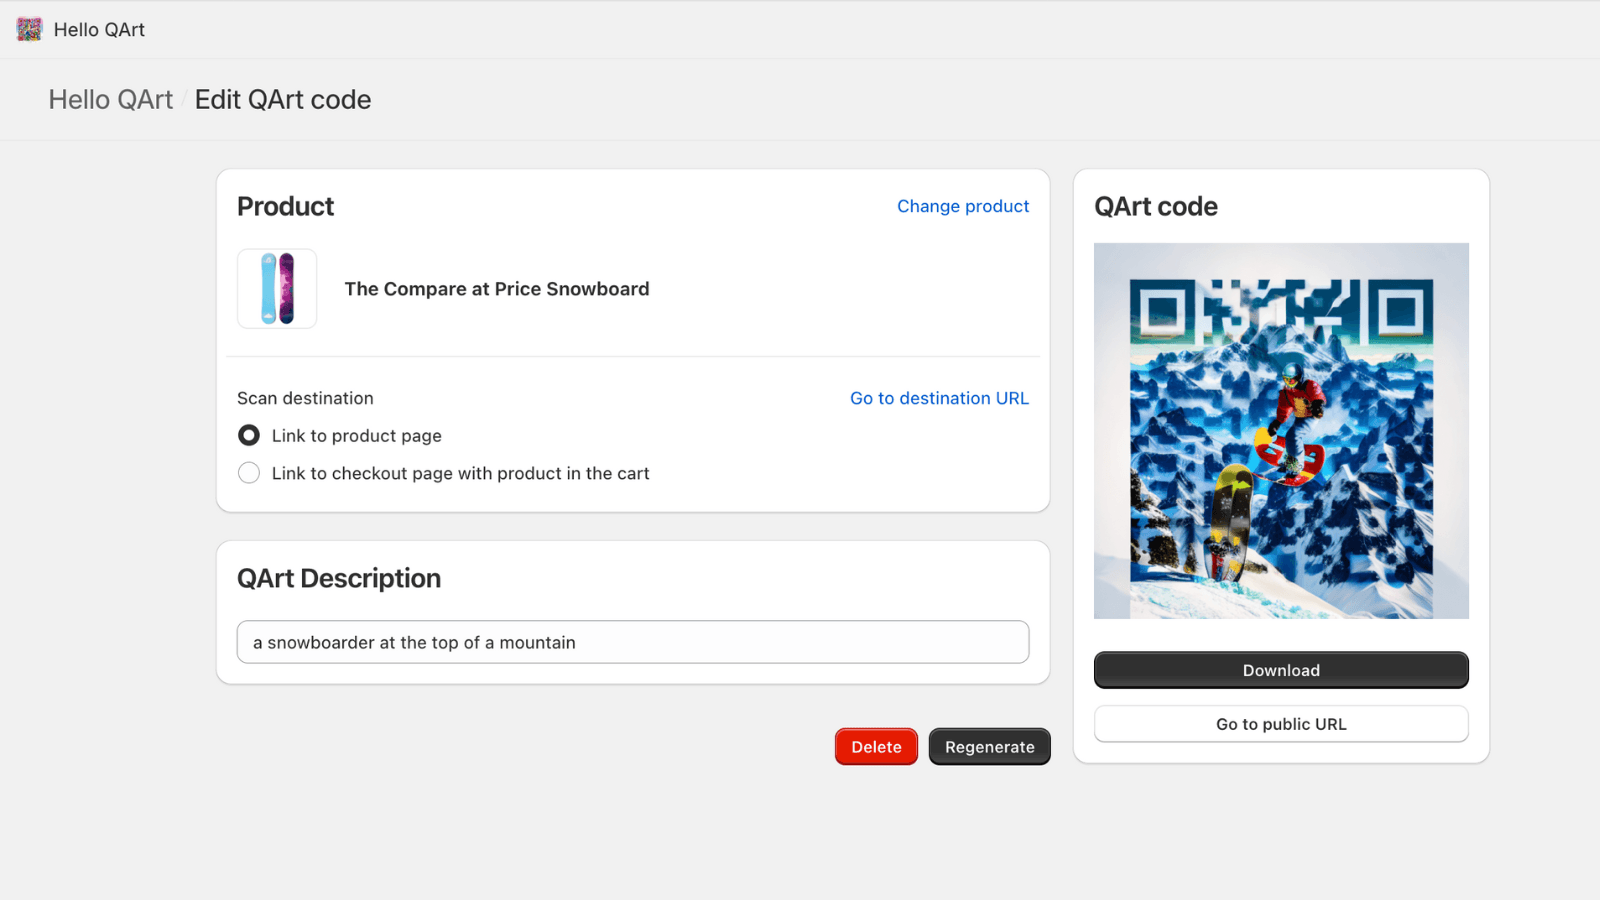Click The Compare at Price Snowboard name
The width and height of the screenshot is (1600, 900).
click(x=497, y=289)
